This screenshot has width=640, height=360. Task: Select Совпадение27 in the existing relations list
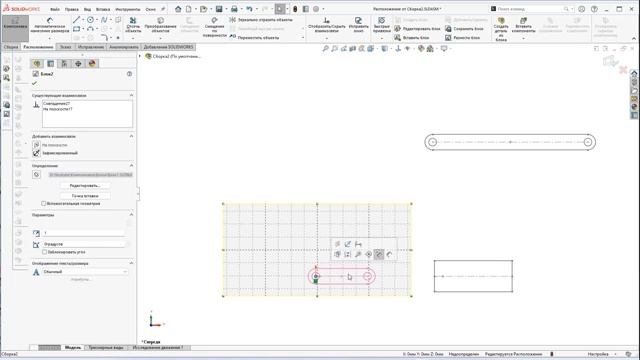tap(56, 104)
